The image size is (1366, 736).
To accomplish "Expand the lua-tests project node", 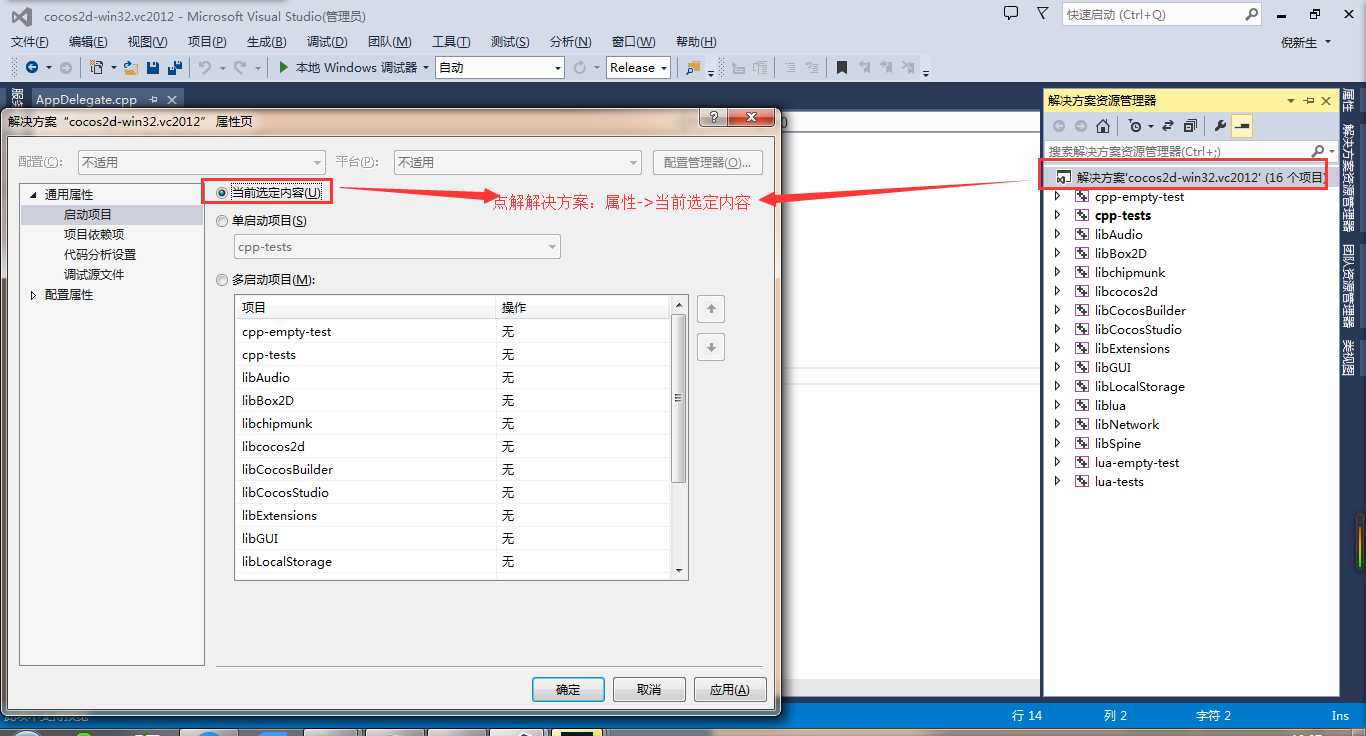I will pyautogui.click(x=1058, y=482).
